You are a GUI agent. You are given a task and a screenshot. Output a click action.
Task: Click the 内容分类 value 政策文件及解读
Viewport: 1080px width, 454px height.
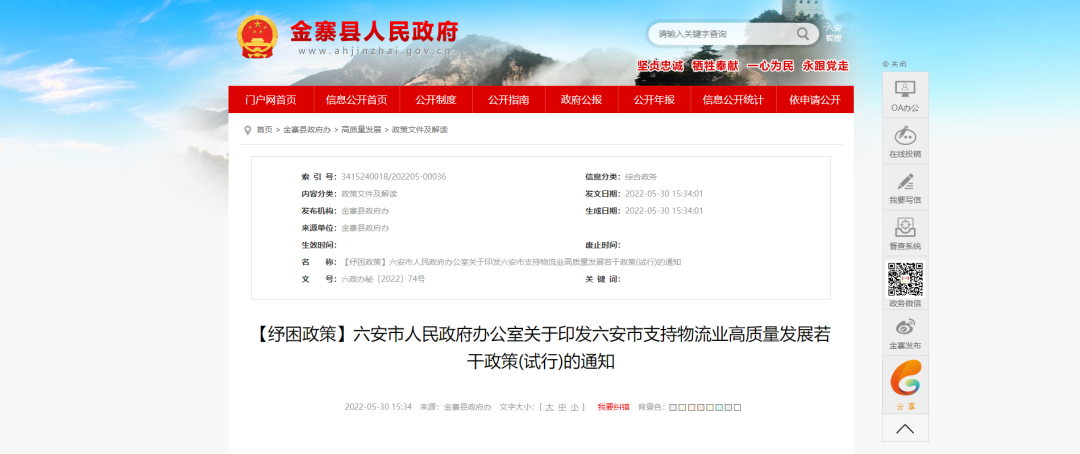[x=369, y=194]
